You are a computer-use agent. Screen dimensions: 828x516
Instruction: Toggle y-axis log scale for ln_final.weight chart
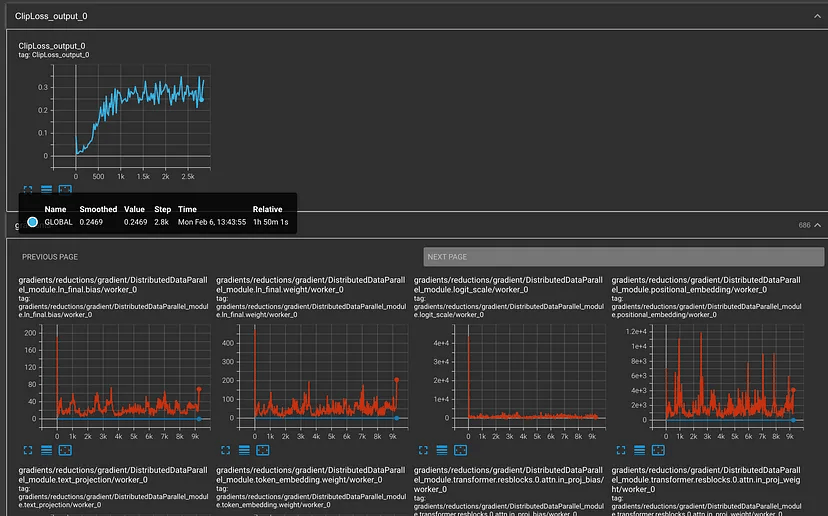244,450
